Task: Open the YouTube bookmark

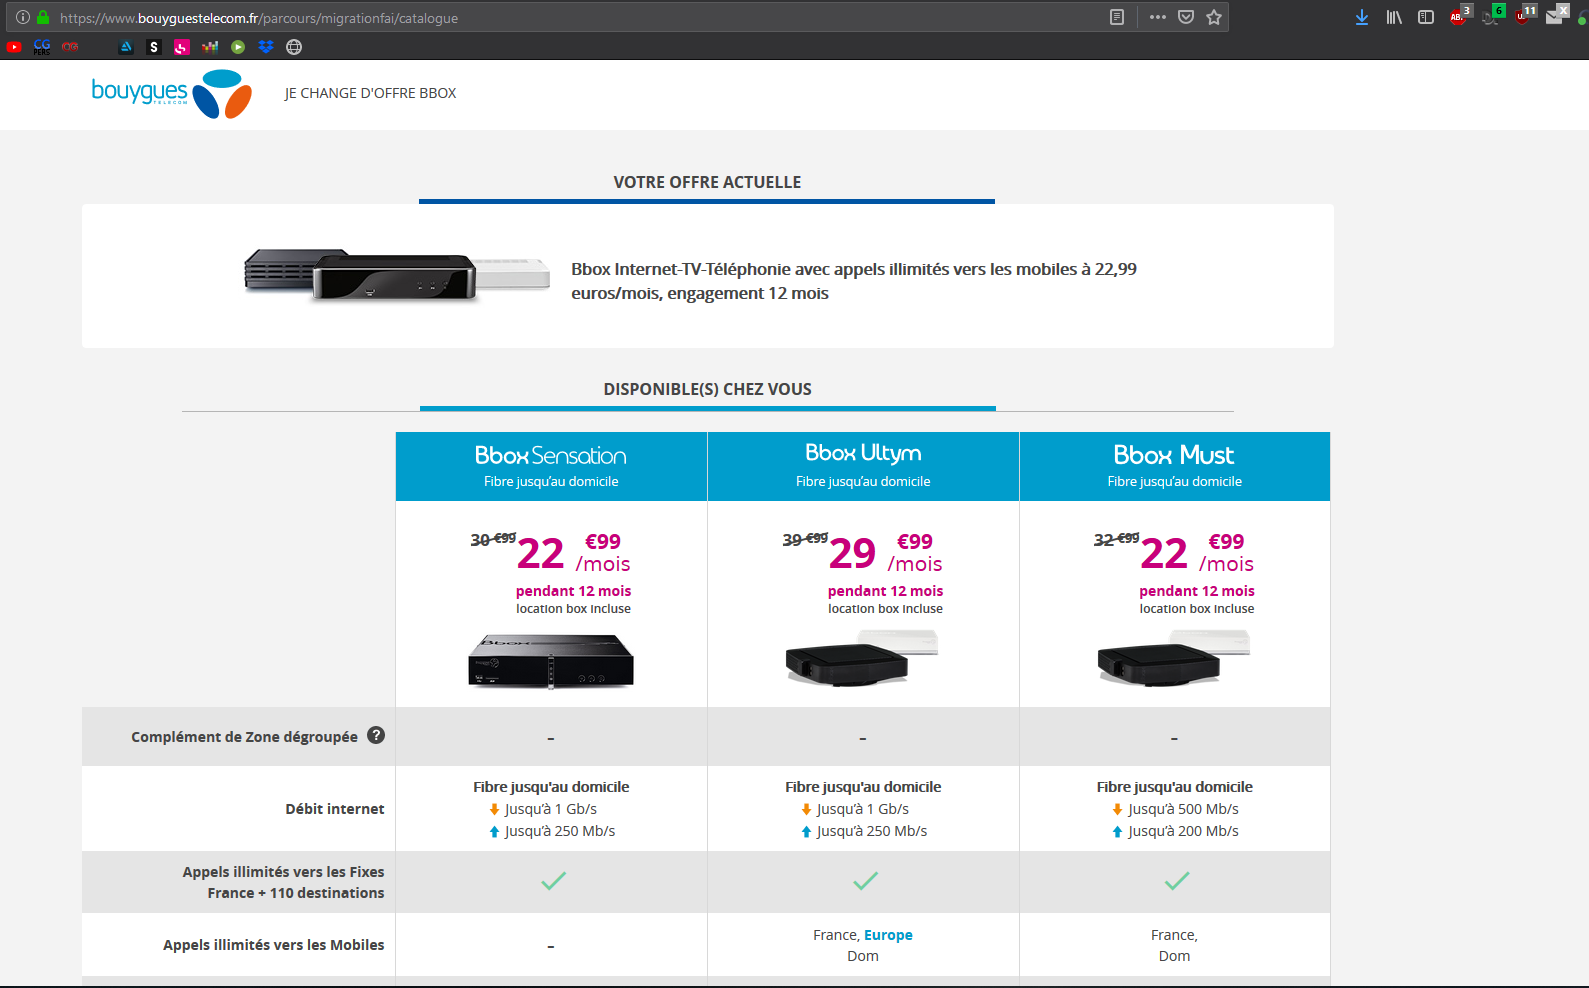Action: [14, 47]
